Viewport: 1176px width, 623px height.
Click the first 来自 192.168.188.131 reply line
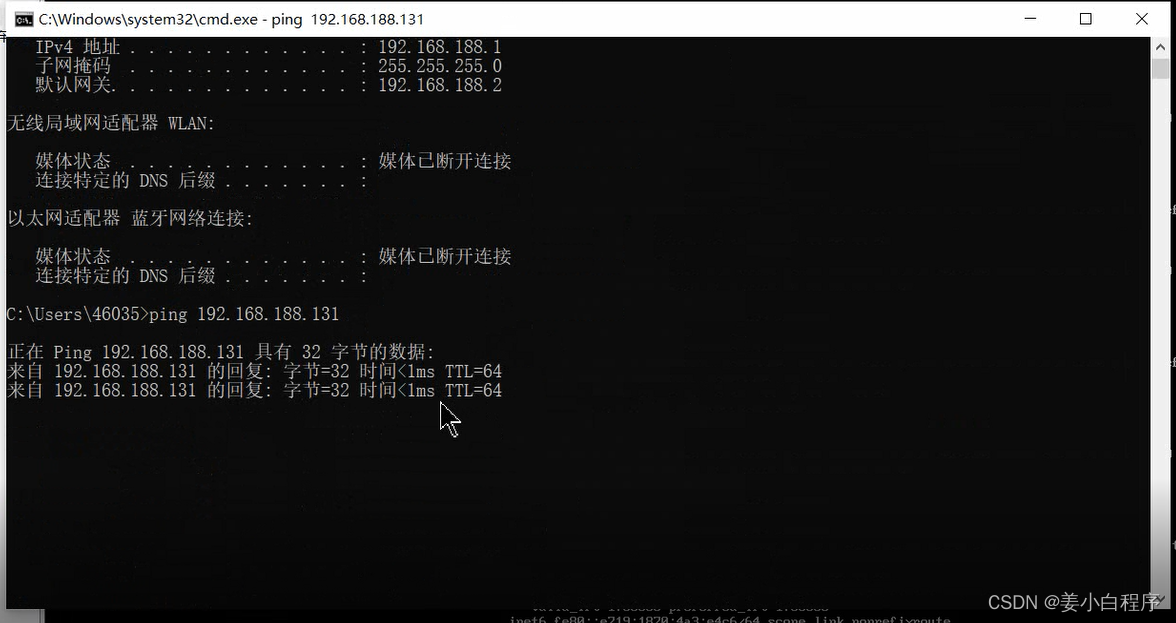254,371
